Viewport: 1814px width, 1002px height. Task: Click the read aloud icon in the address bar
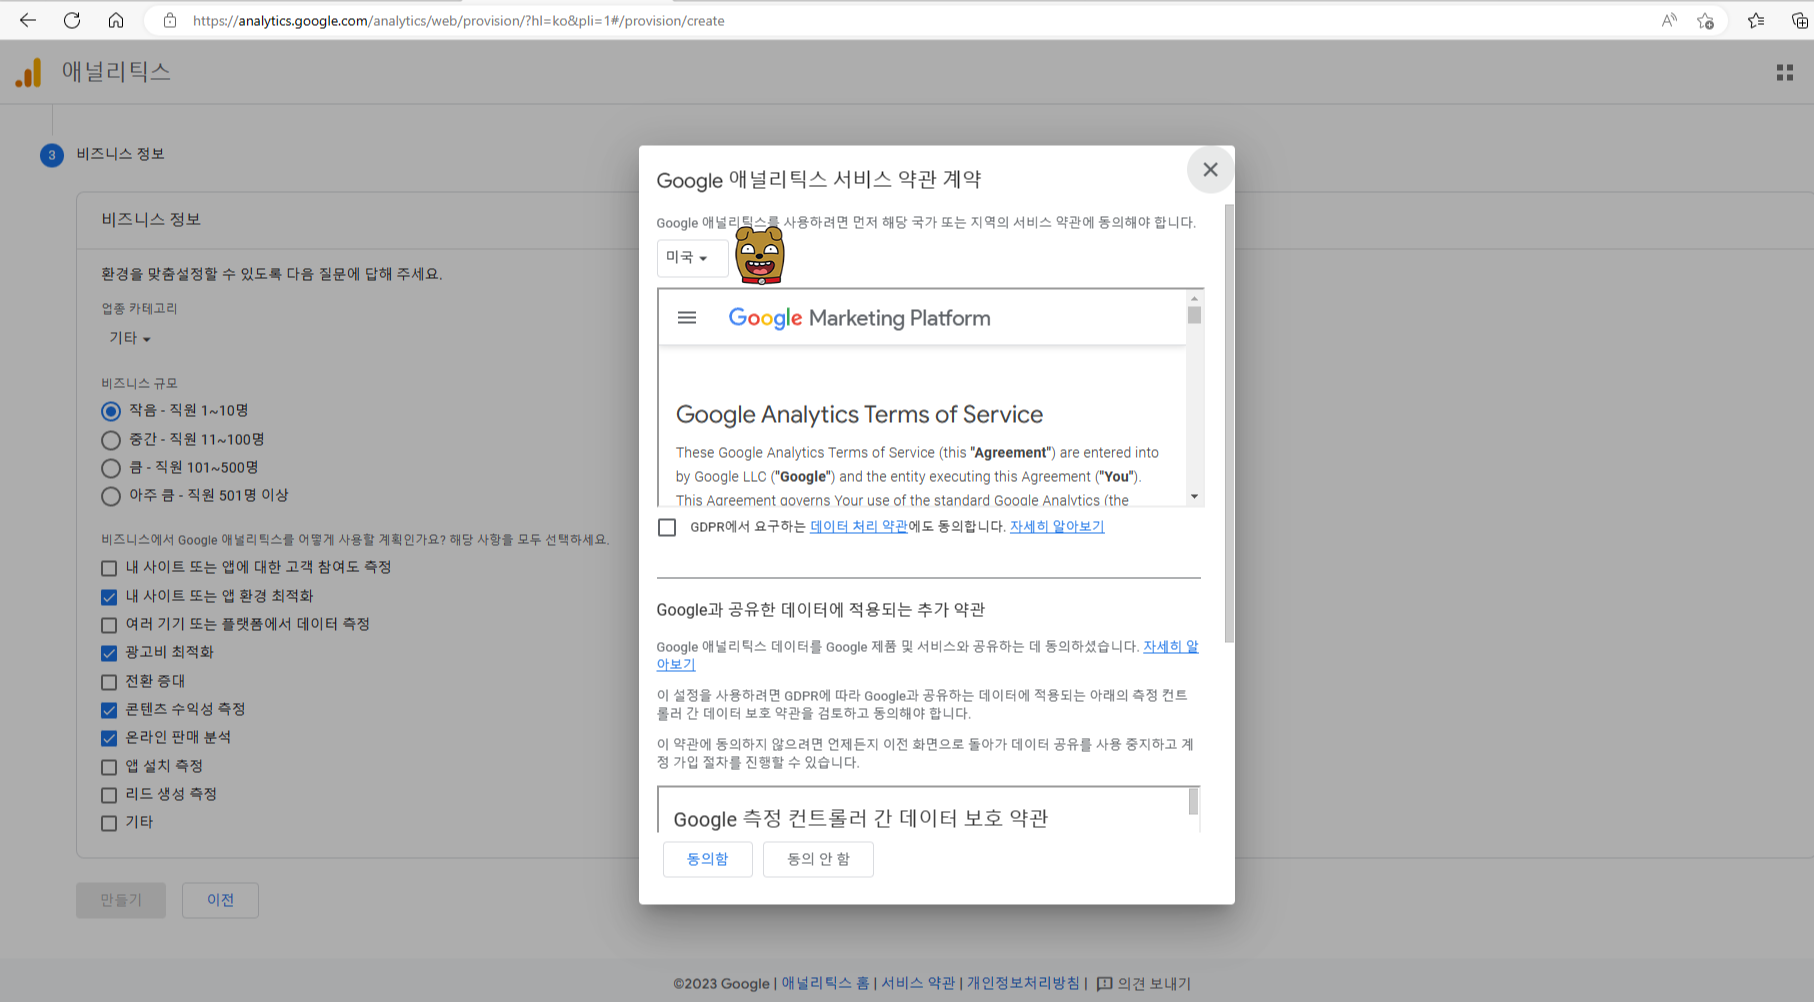click(x=1669, y=20)
